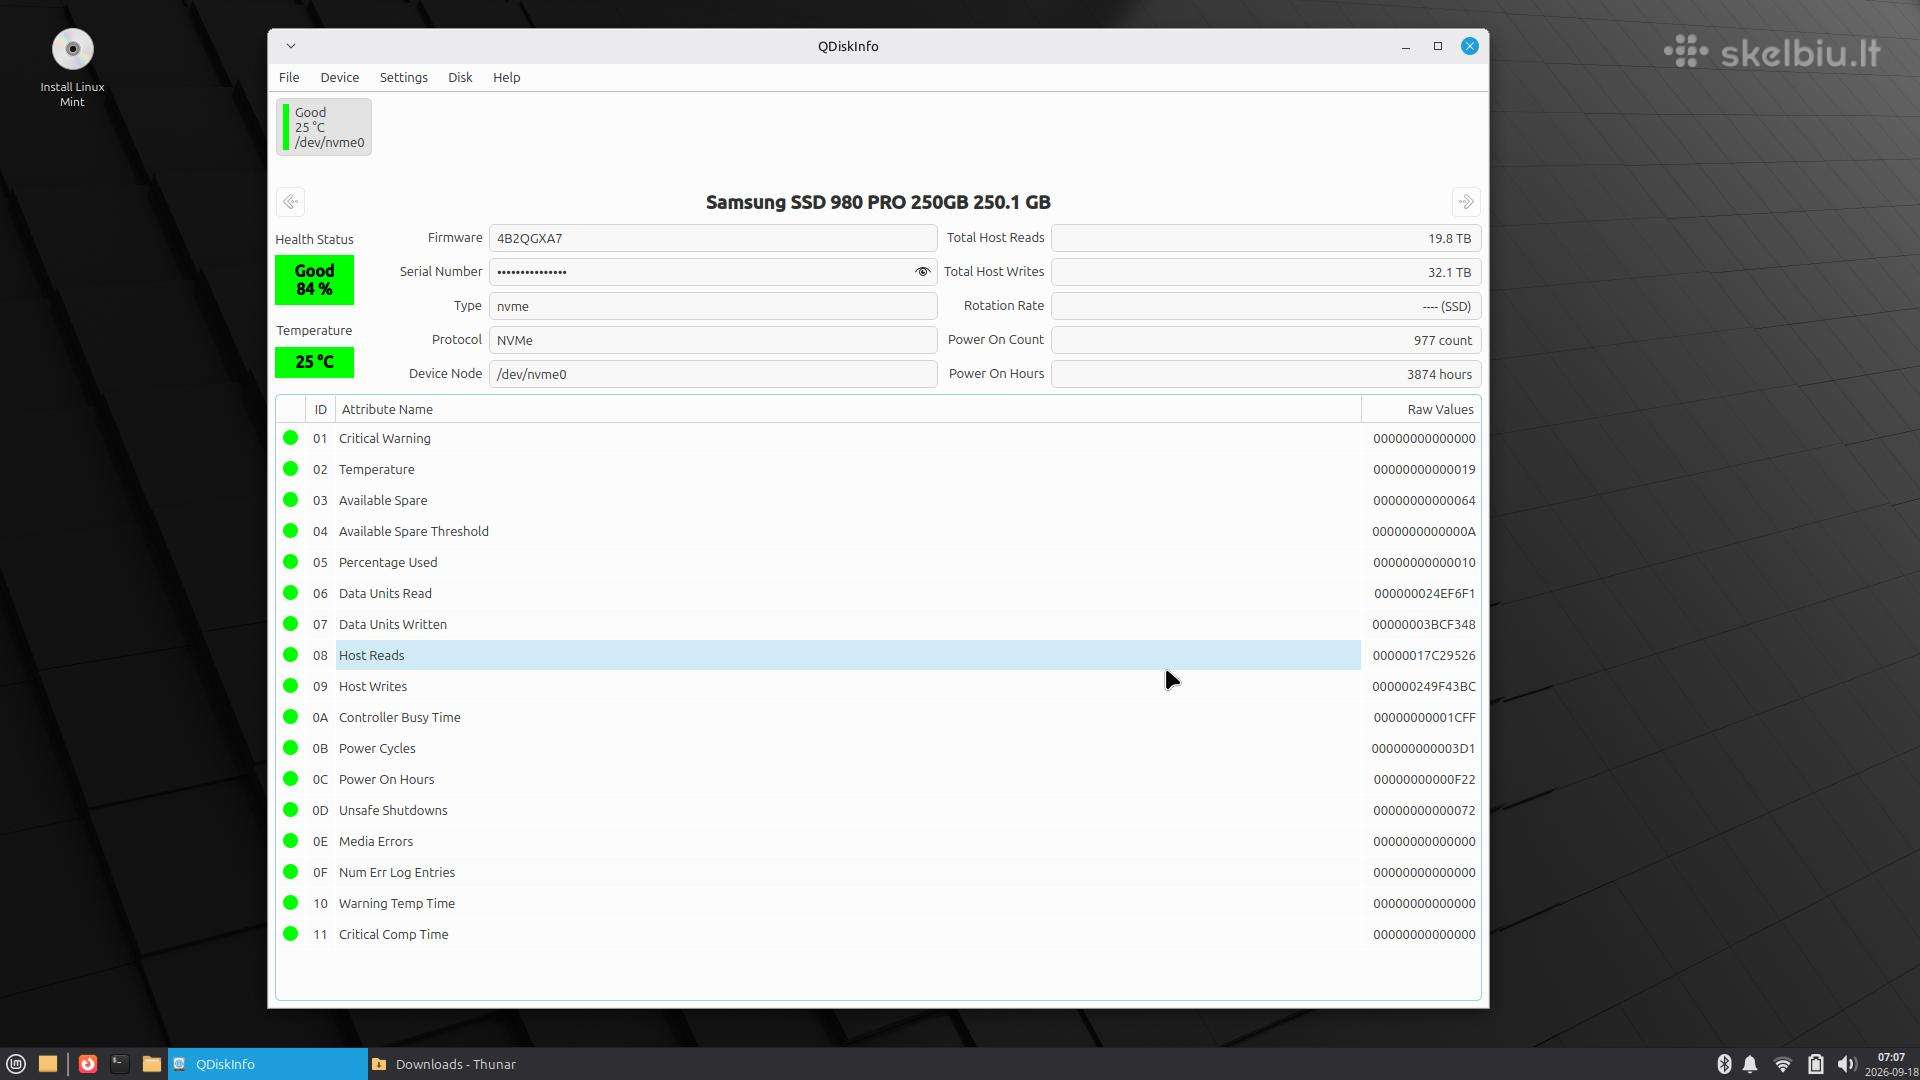Open the terminal from the taskbar
Image resolution: width=1920 pixels, height=1080 pixels.
(120, 1064)
